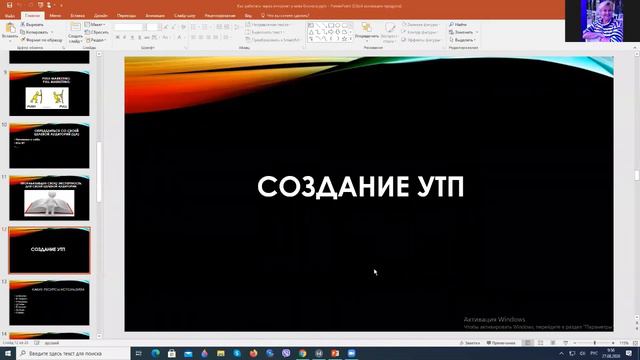The width and height of the screenshot is (640, 360).
Task: Switch to Normal view in status bar
Action: (x=528, y=343)
